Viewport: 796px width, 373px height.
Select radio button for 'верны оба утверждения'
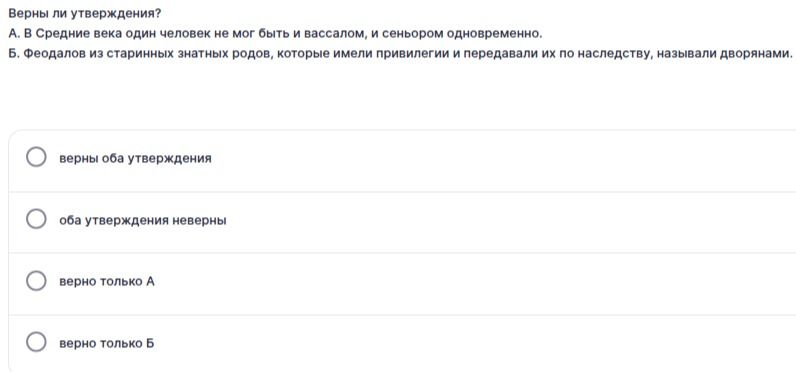click(36, 157)
